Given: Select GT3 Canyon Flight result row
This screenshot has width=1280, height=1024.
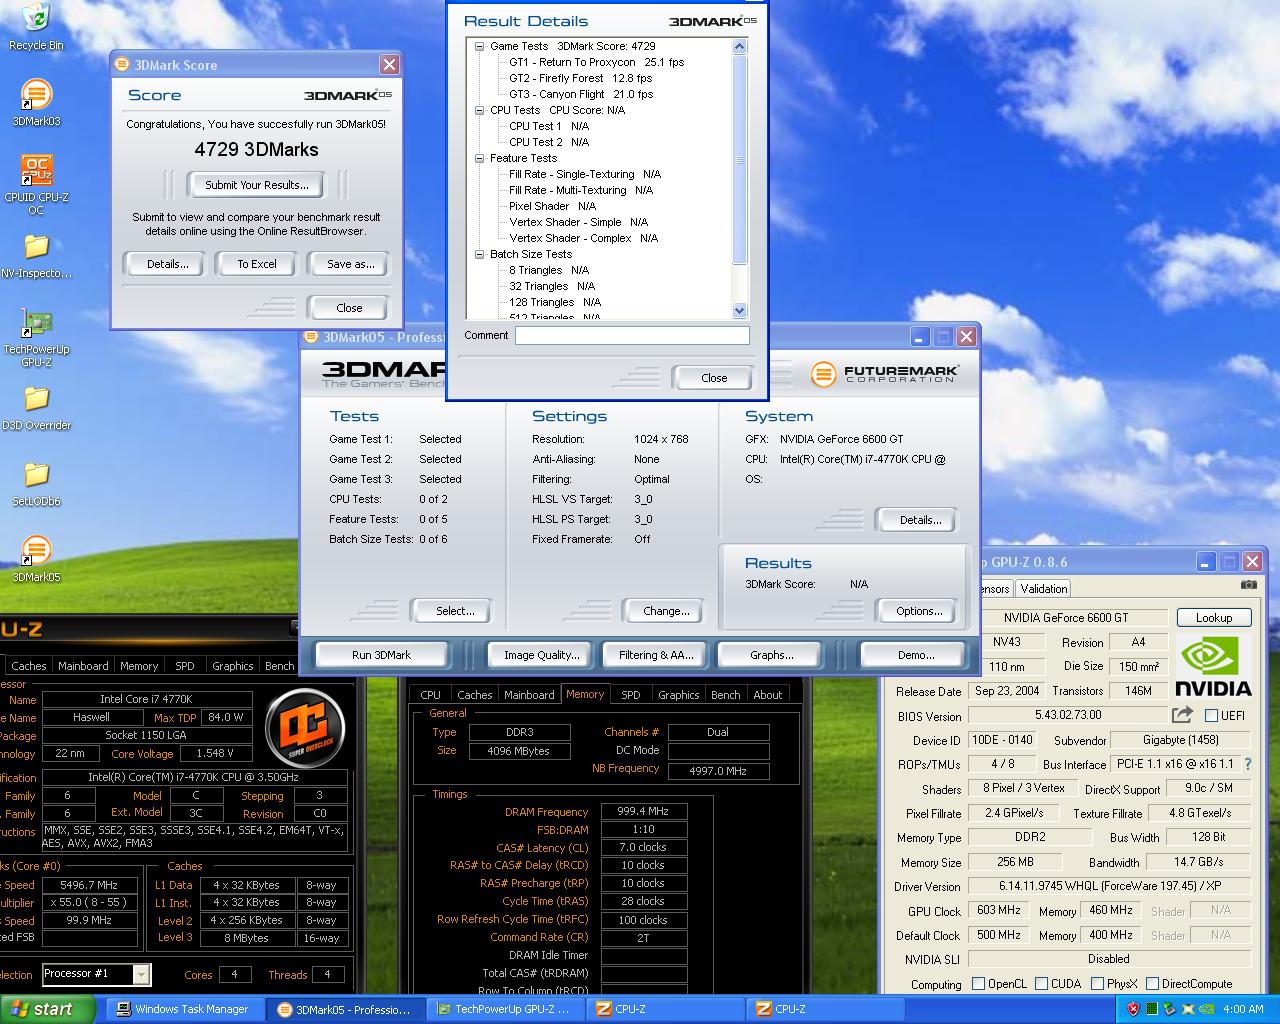Looking at the screenshot, I should click(581, 94).
